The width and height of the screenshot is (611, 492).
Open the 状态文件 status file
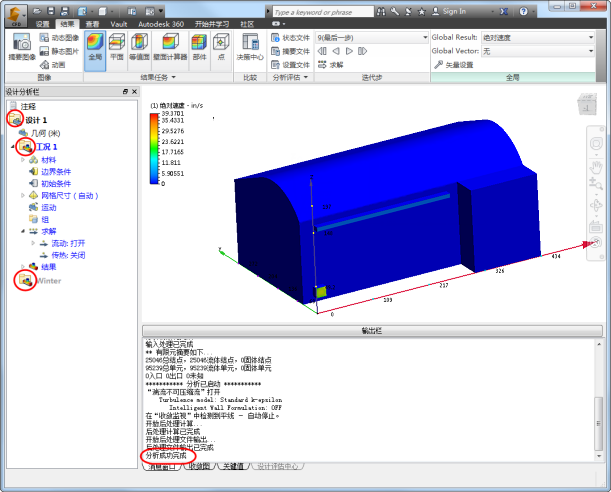290,38
